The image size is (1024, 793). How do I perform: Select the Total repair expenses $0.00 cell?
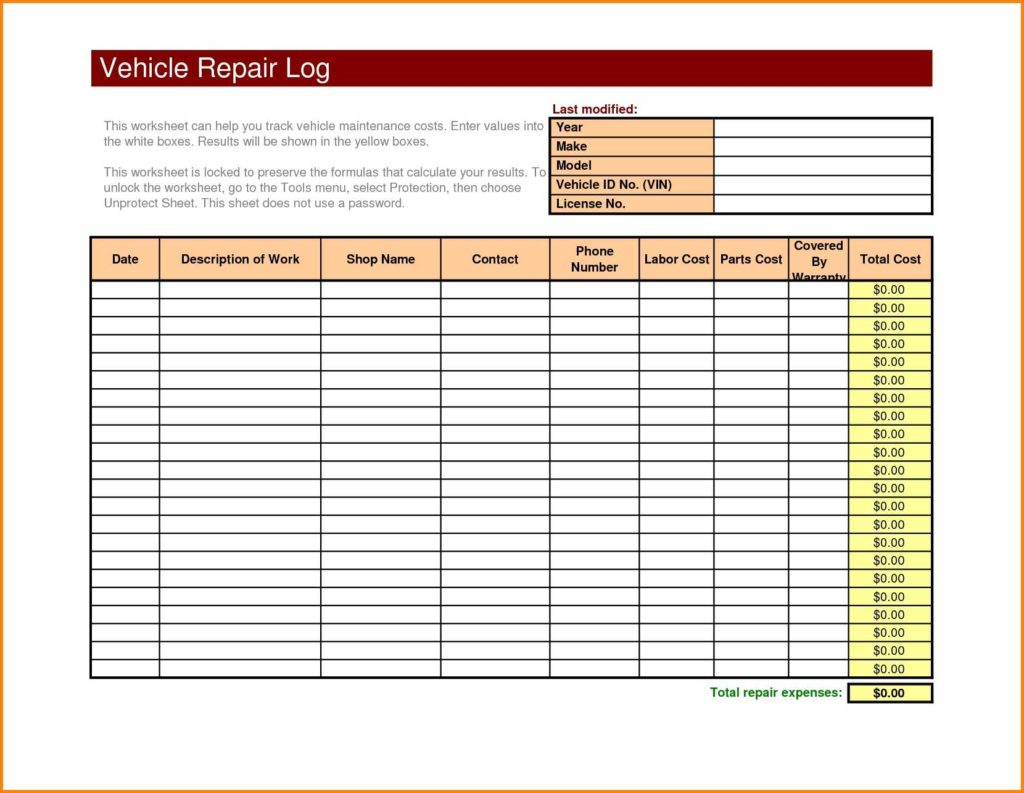[x=890, y=693]
